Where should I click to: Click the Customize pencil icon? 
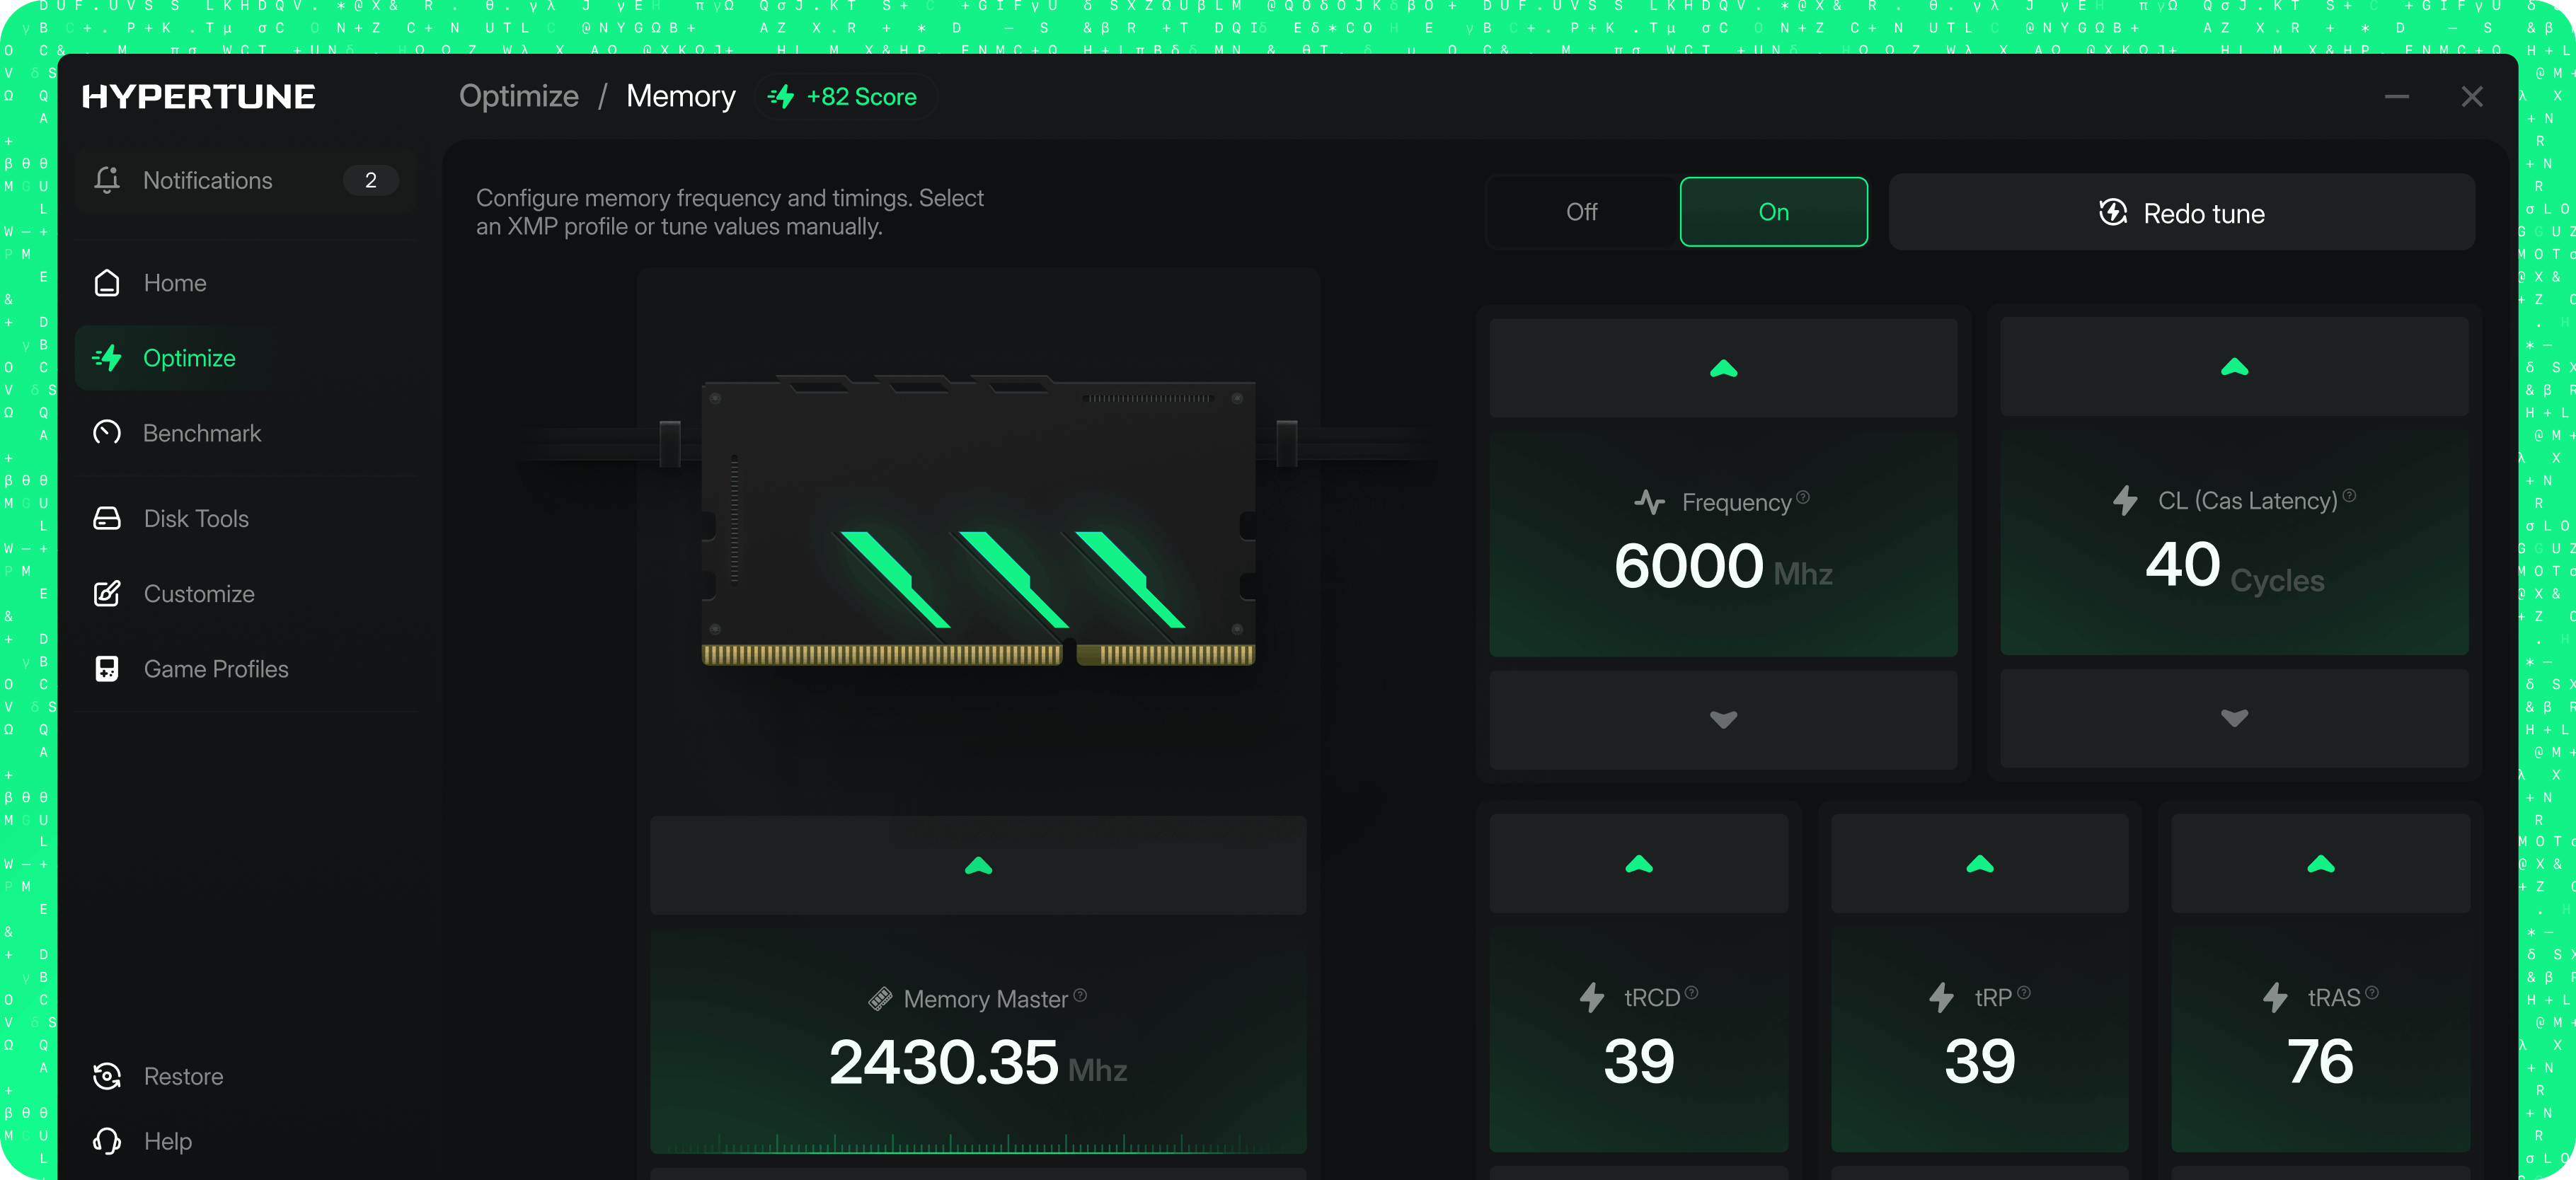click(x=107, y=593)
